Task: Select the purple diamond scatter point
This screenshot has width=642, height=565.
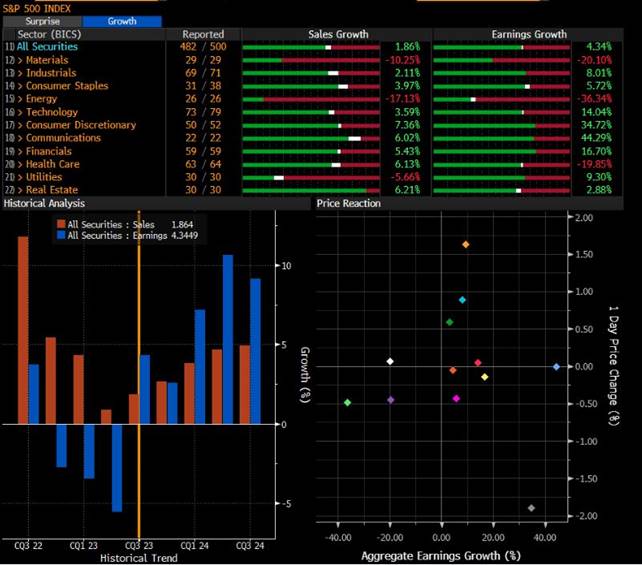Action: click(x=391, y=400)
